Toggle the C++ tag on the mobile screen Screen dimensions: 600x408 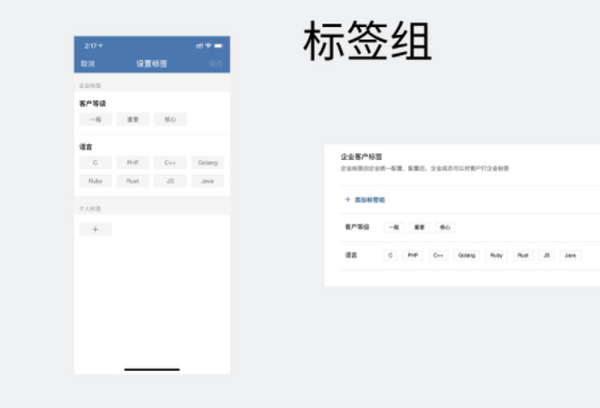(x=170, y=163)
